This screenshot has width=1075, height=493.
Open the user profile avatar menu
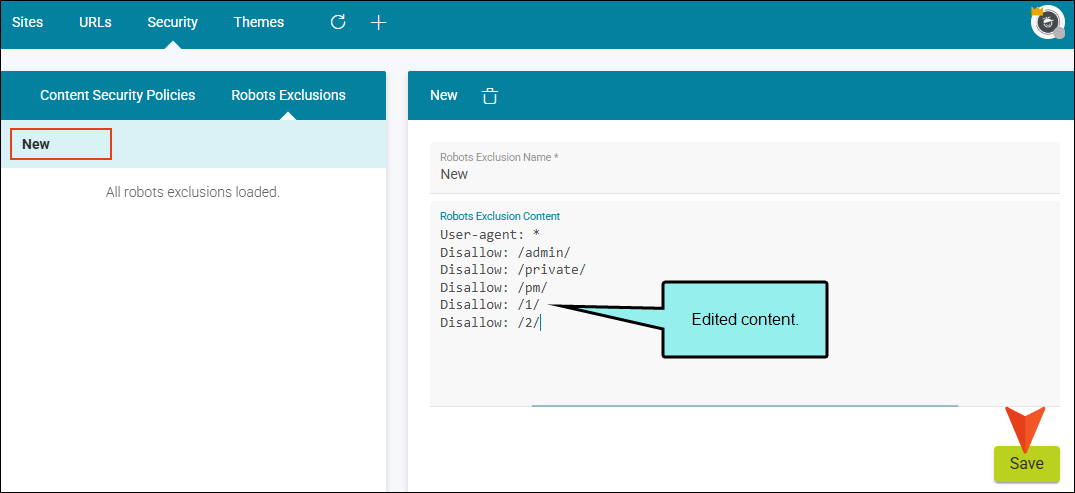1047,23
